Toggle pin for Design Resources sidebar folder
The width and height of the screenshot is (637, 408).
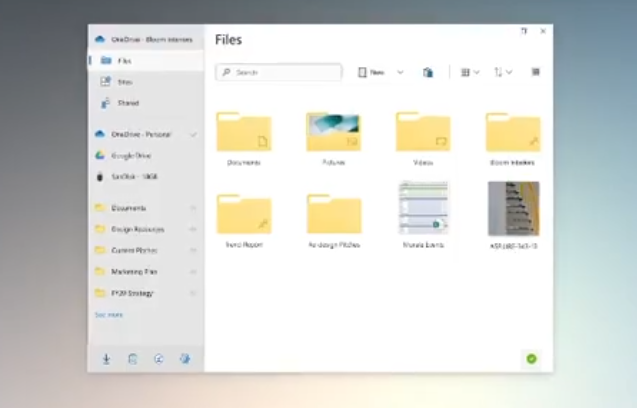[193, 229]
